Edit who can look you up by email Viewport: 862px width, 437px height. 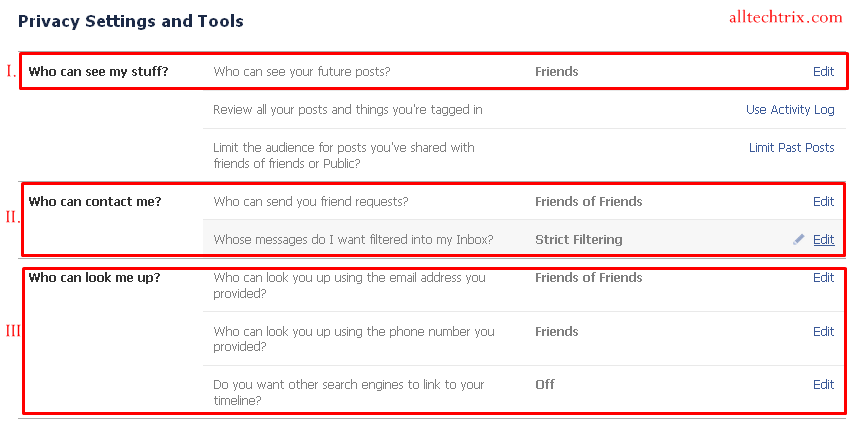pos(824,277)
